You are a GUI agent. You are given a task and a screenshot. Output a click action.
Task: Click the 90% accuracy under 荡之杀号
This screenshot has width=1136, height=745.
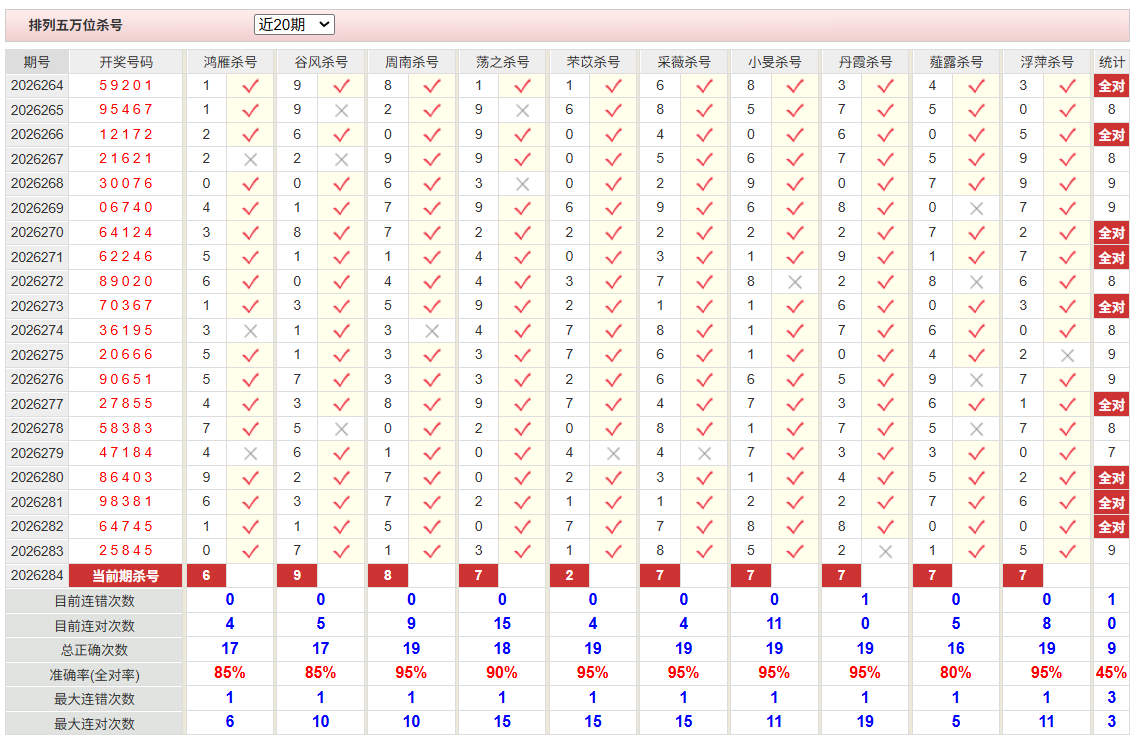[x=502, y=673]
